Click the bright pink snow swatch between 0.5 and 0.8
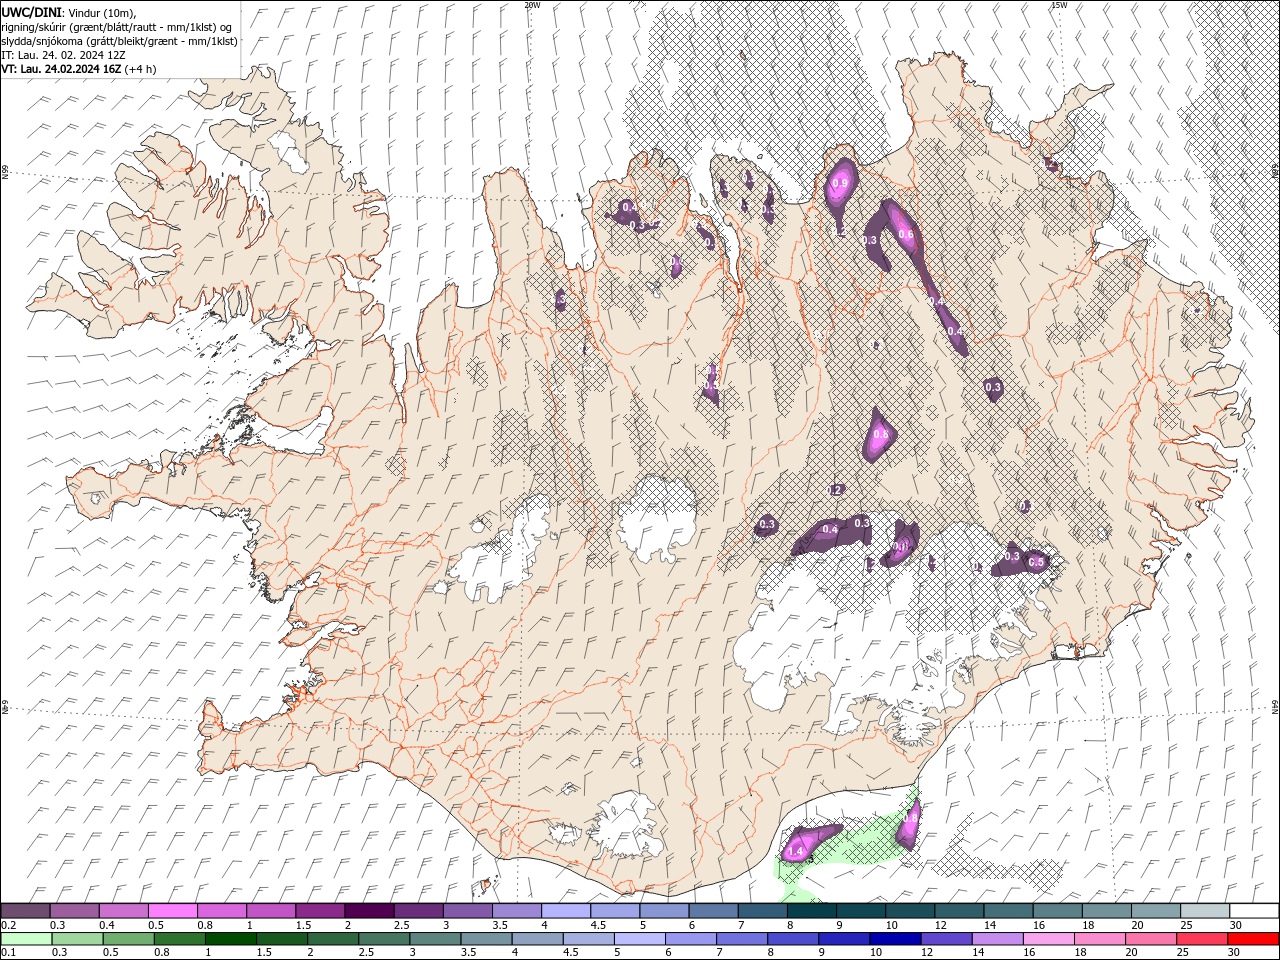 (x=173, y=911)
